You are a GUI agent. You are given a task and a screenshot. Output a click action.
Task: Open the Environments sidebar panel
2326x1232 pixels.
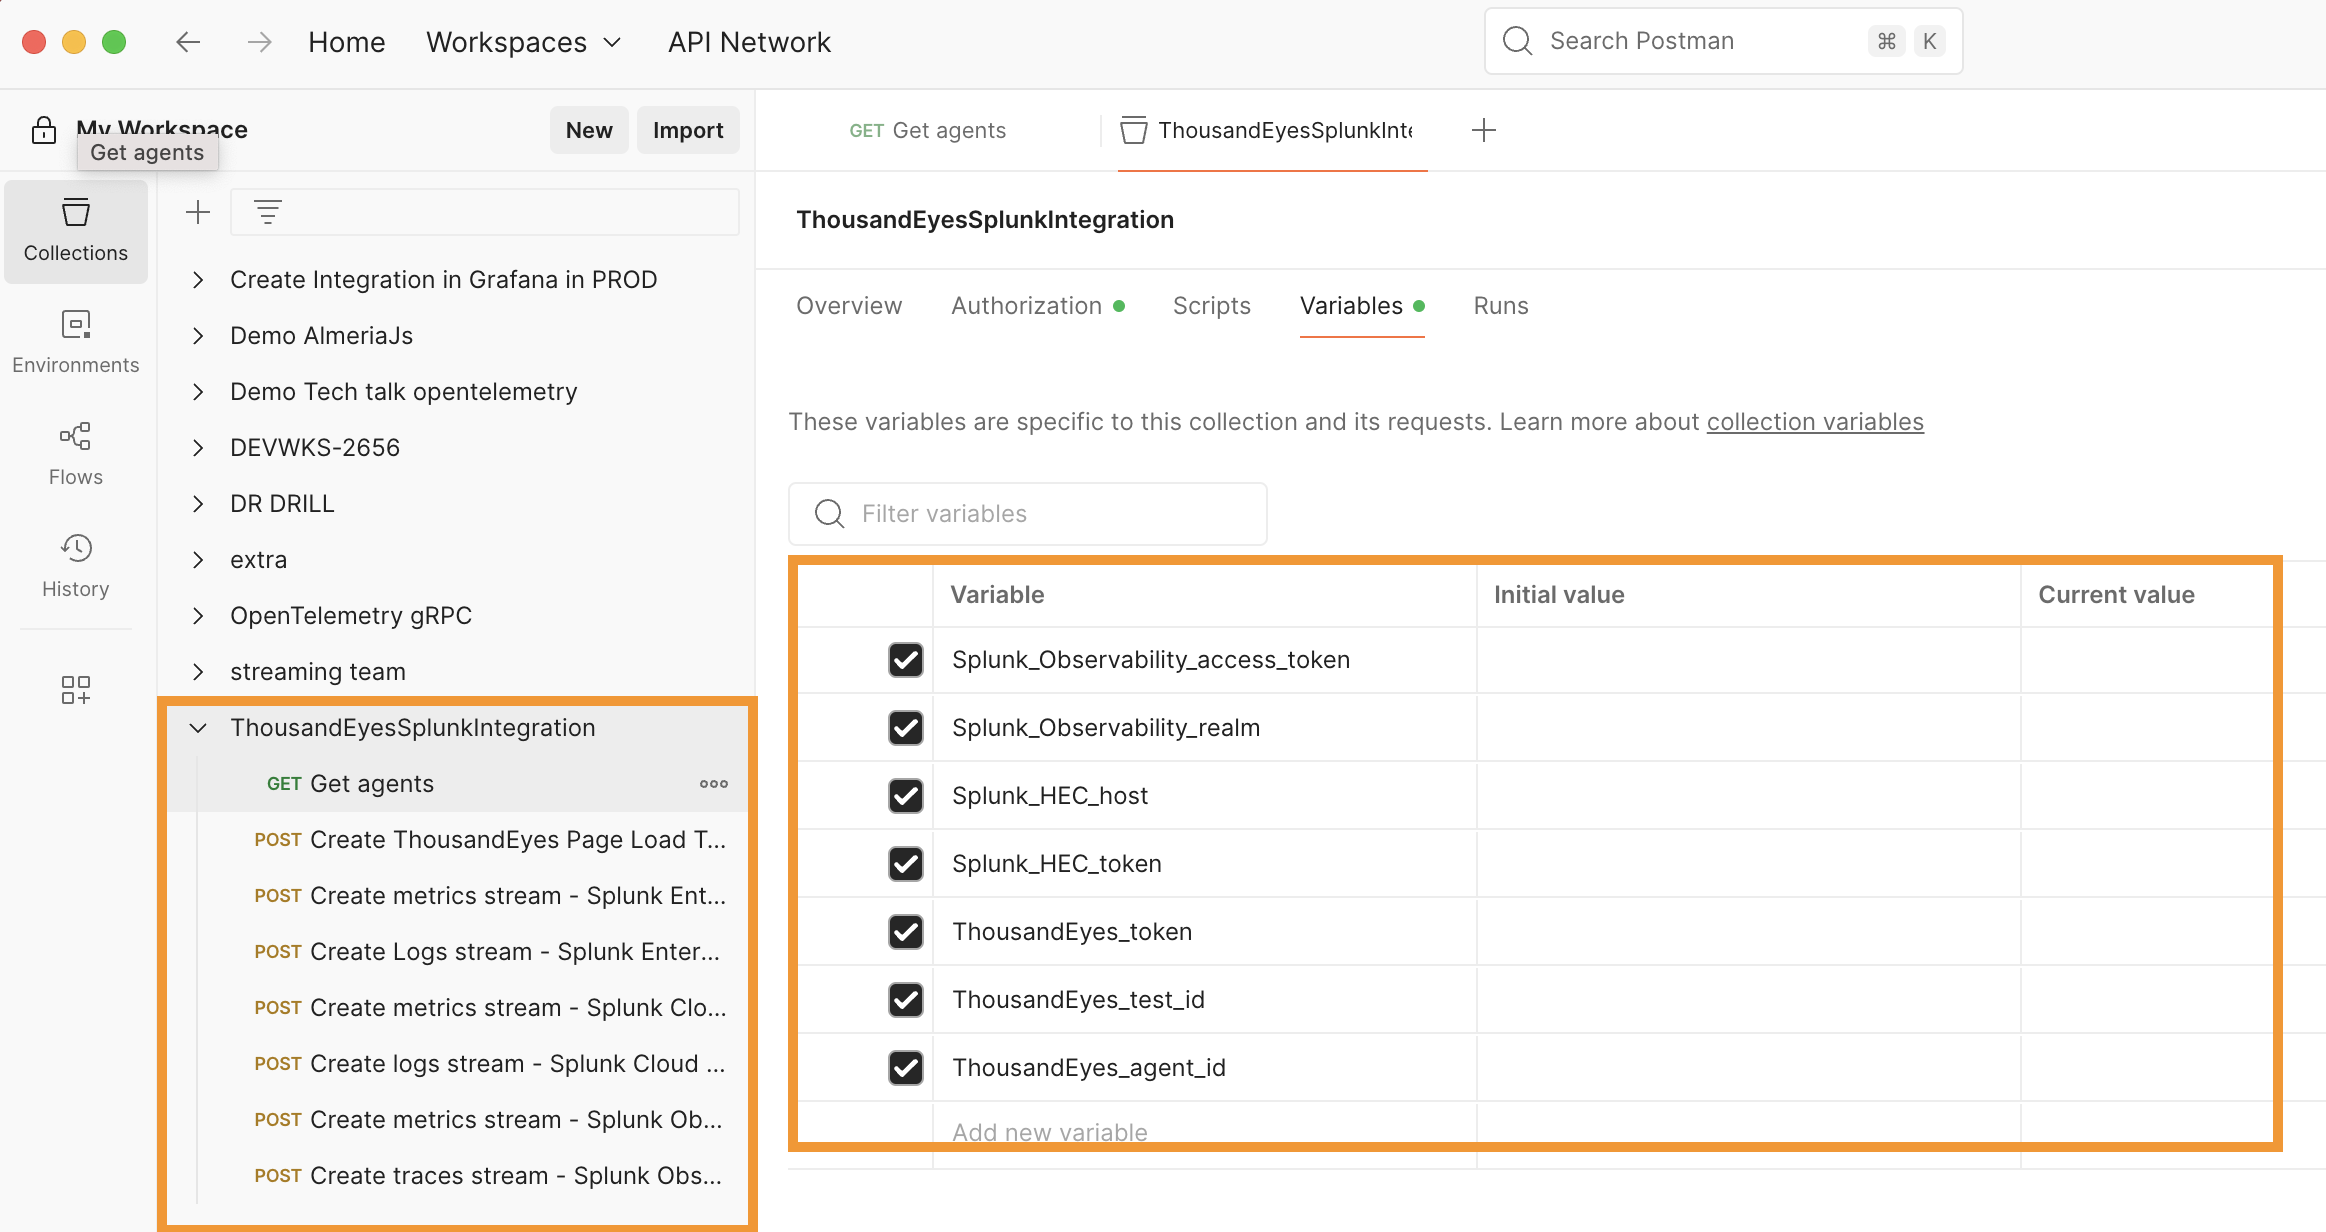coord(76,342)
